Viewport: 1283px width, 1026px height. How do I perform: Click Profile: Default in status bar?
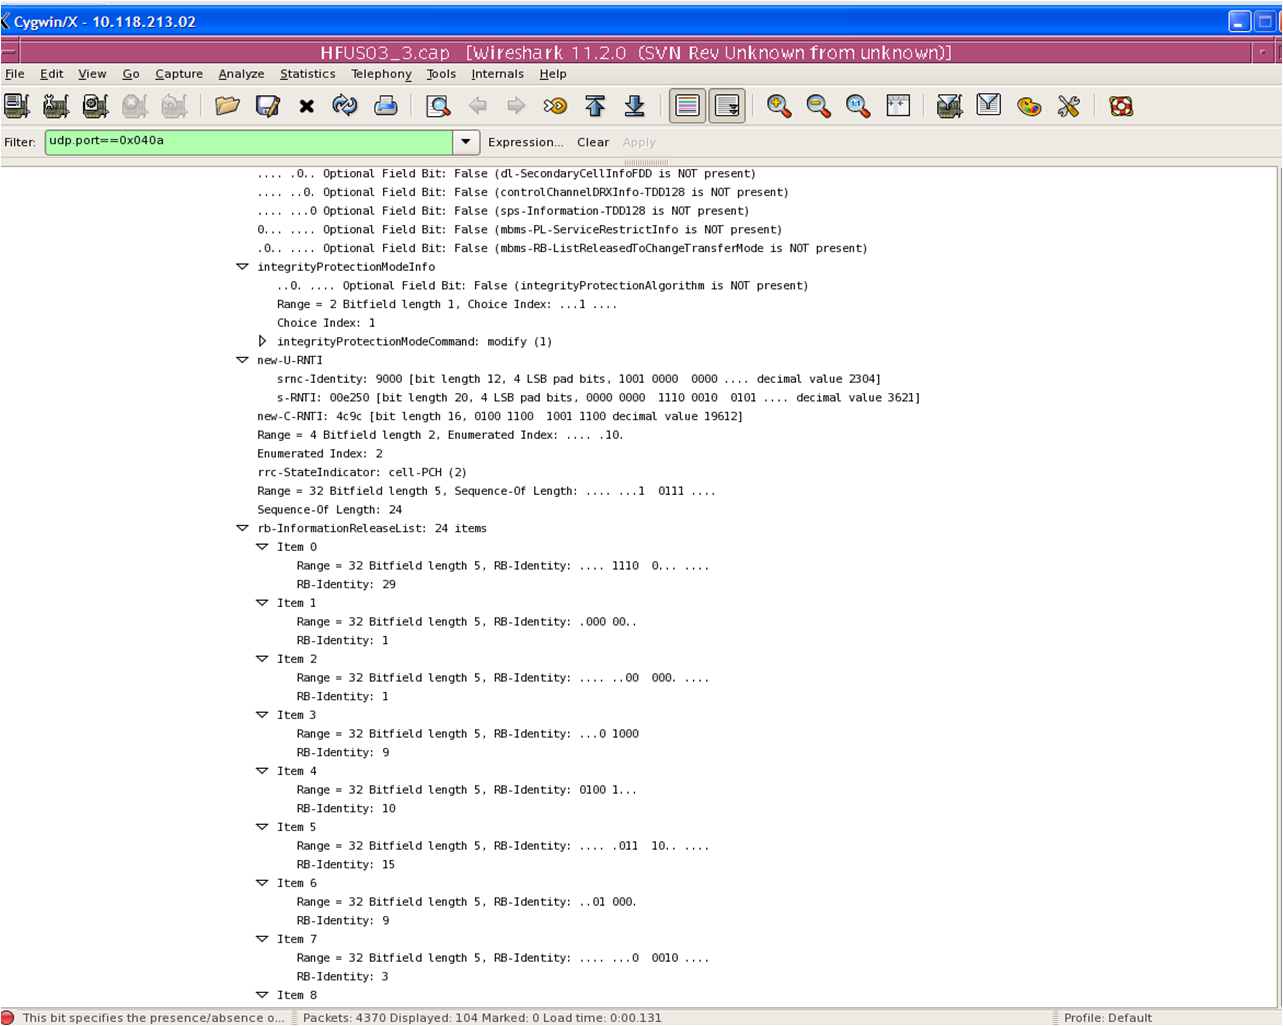[x=1108, y=1018]
